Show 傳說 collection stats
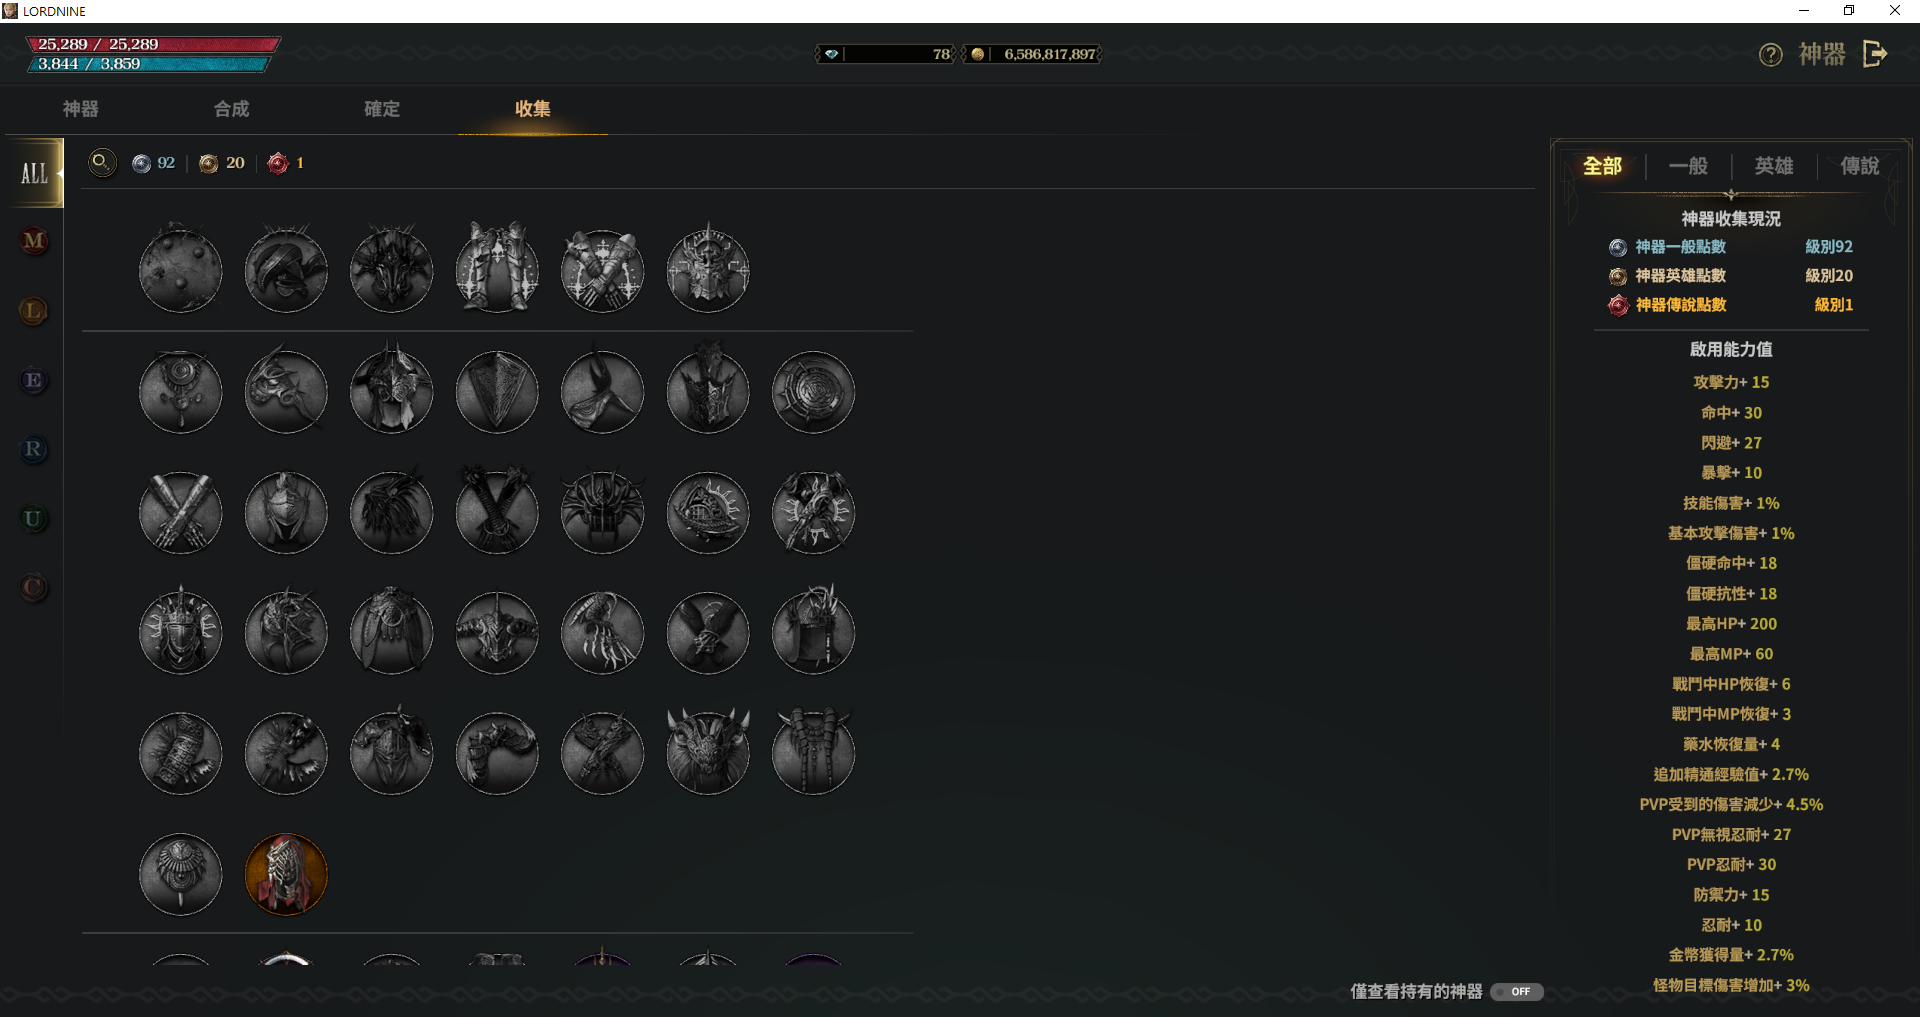 click(x=1860, y=166)
